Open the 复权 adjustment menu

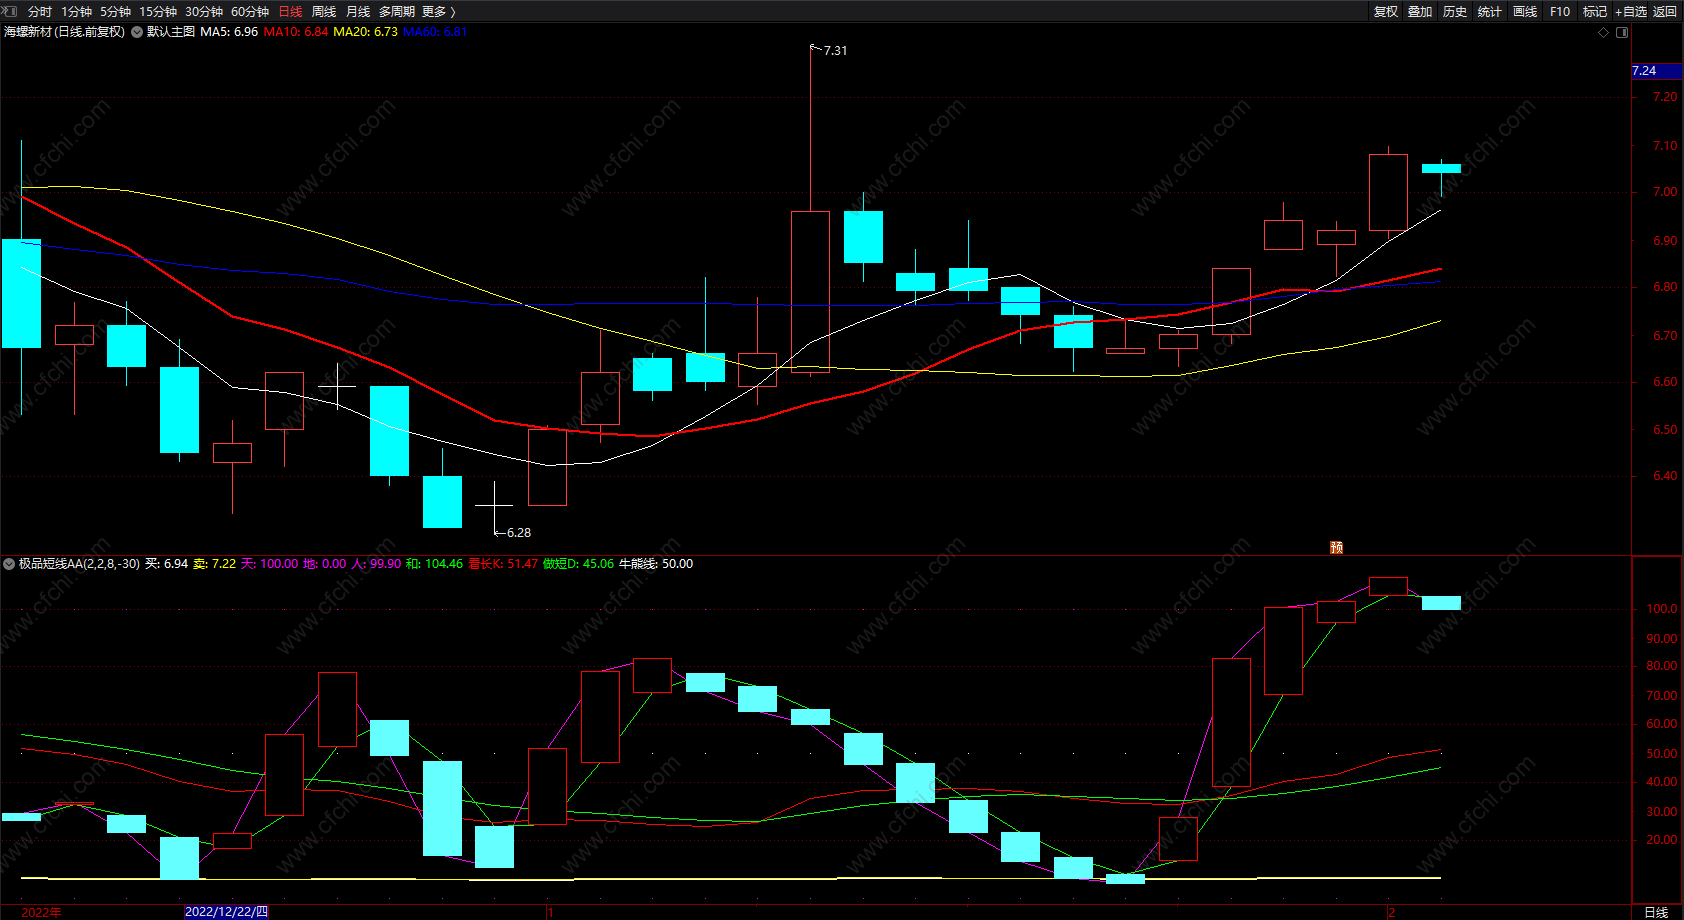tap(1386, 12)
